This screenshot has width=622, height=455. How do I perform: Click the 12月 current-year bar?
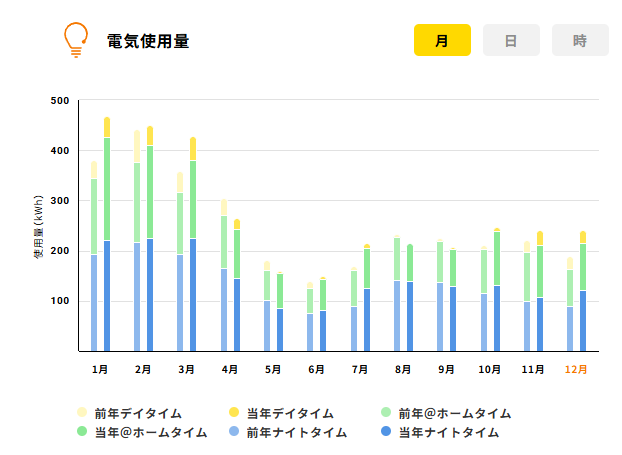coord(583,295)
